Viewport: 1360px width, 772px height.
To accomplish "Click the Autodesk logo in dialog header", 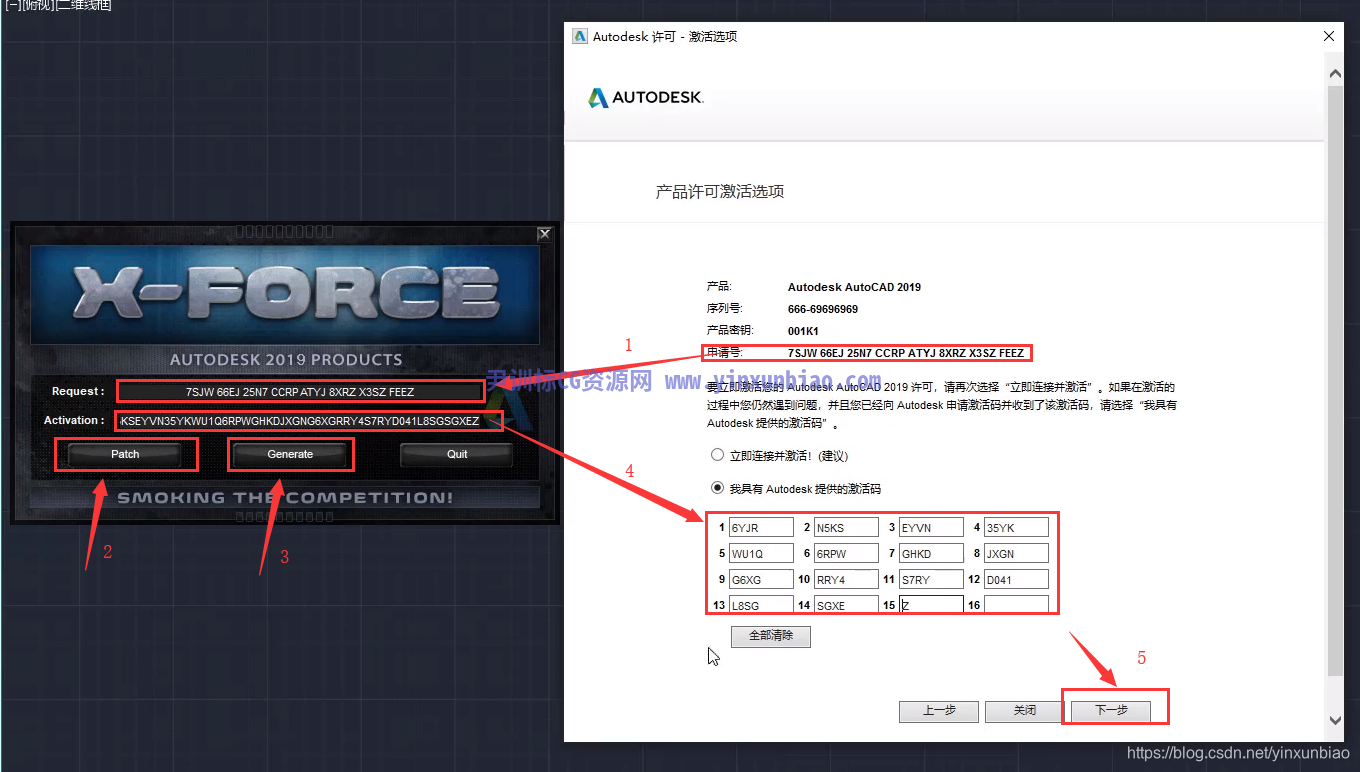I will coord(645,98).
